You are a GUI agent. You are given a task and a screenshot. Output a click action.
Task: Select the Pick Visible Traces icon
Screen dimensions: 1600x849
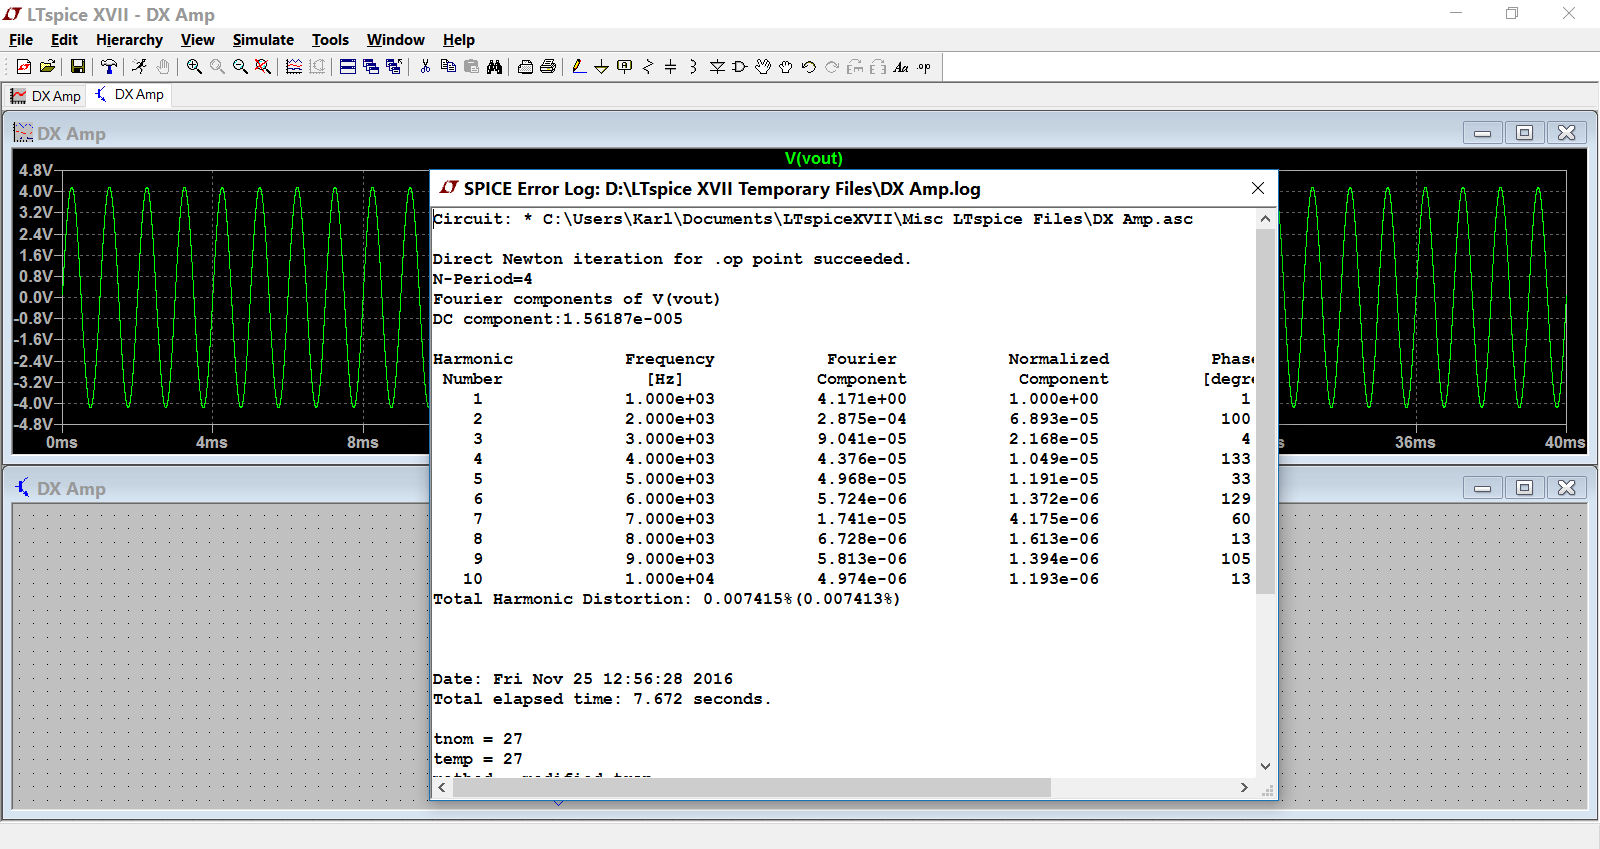pyautogui.click(x=294, y=67)
